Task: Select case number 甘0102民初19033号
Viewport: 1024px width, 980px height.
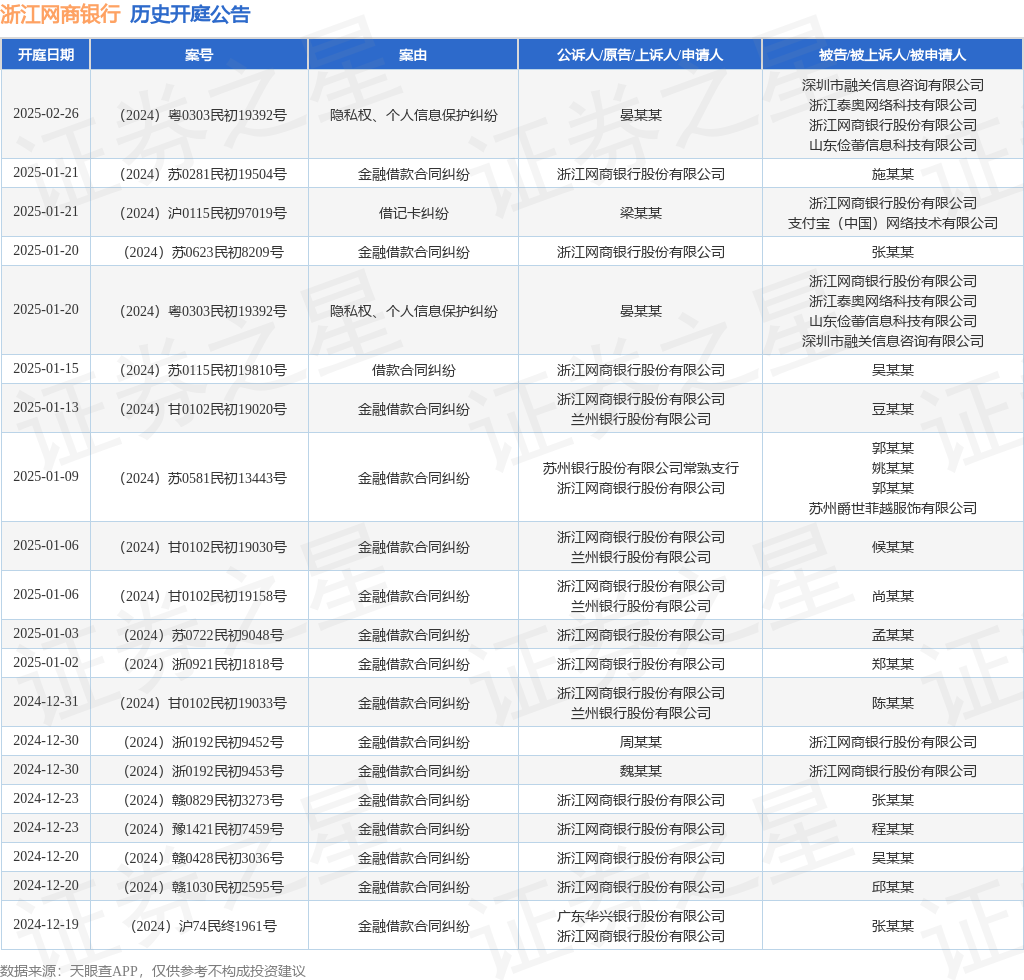Action: pos(203,703)
